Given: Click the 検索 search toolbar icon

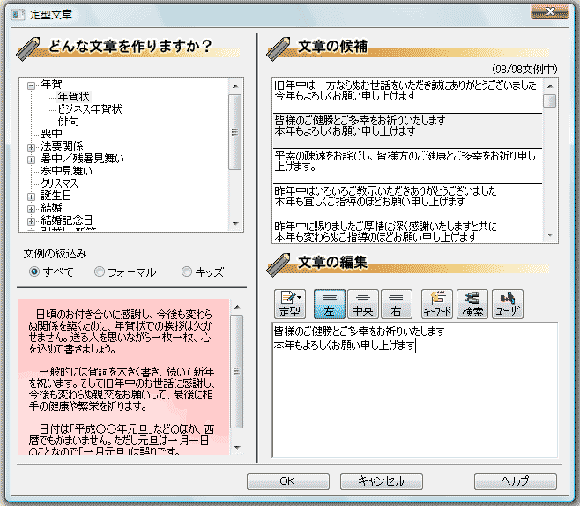Looking at the screenshot, I should pos(472,304).
